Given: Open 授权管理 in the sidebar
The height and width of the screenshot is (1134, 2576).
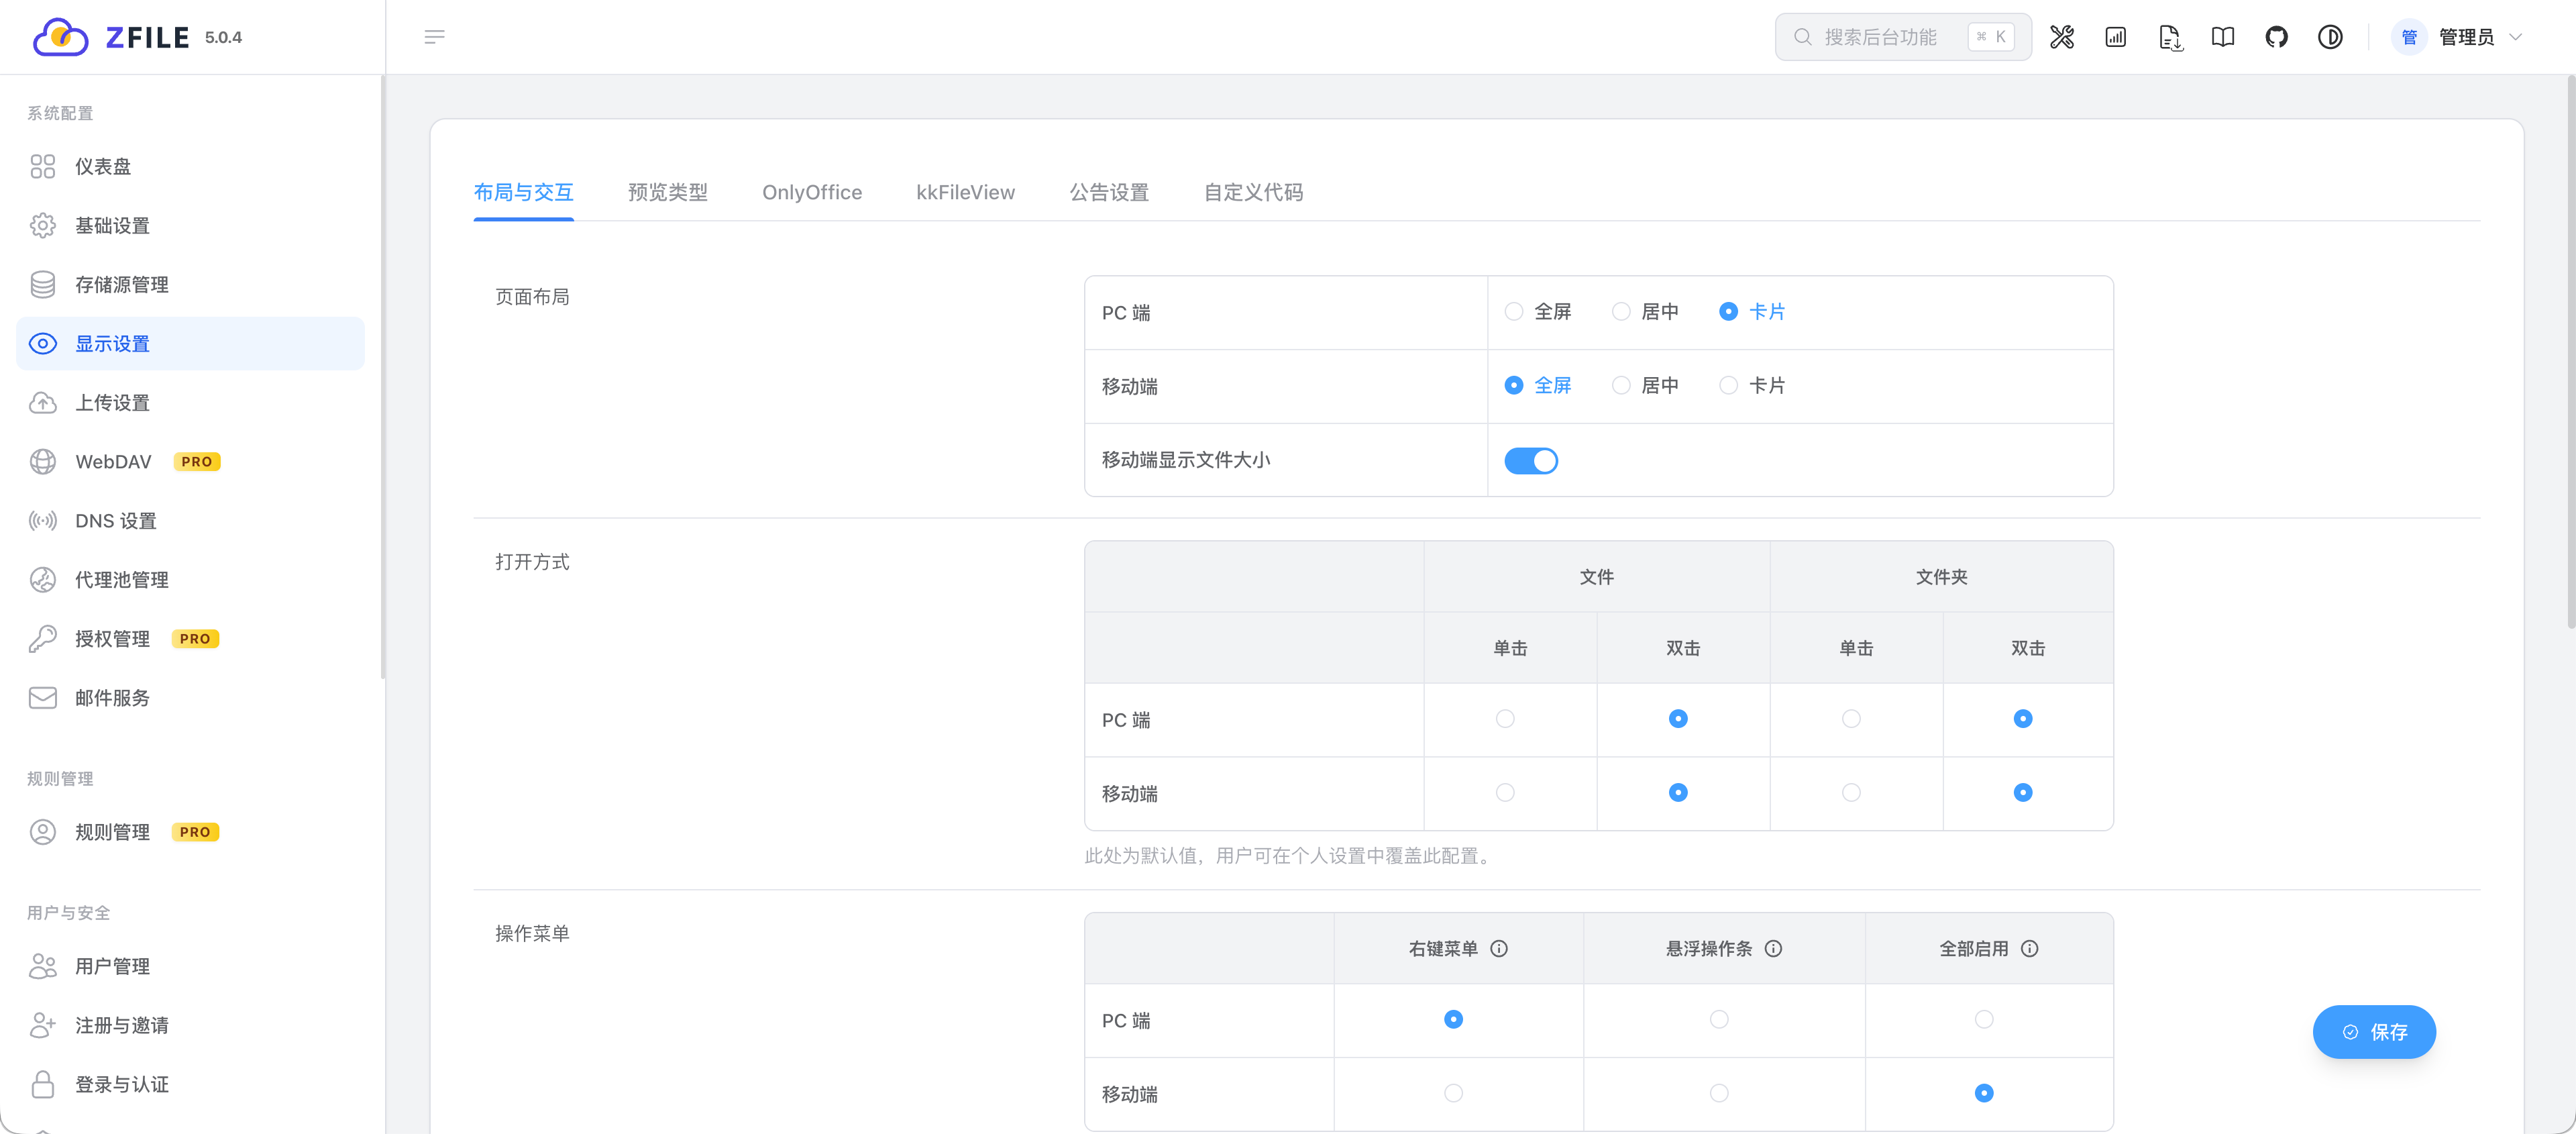Looking at the screenshot, I should 190,638.
